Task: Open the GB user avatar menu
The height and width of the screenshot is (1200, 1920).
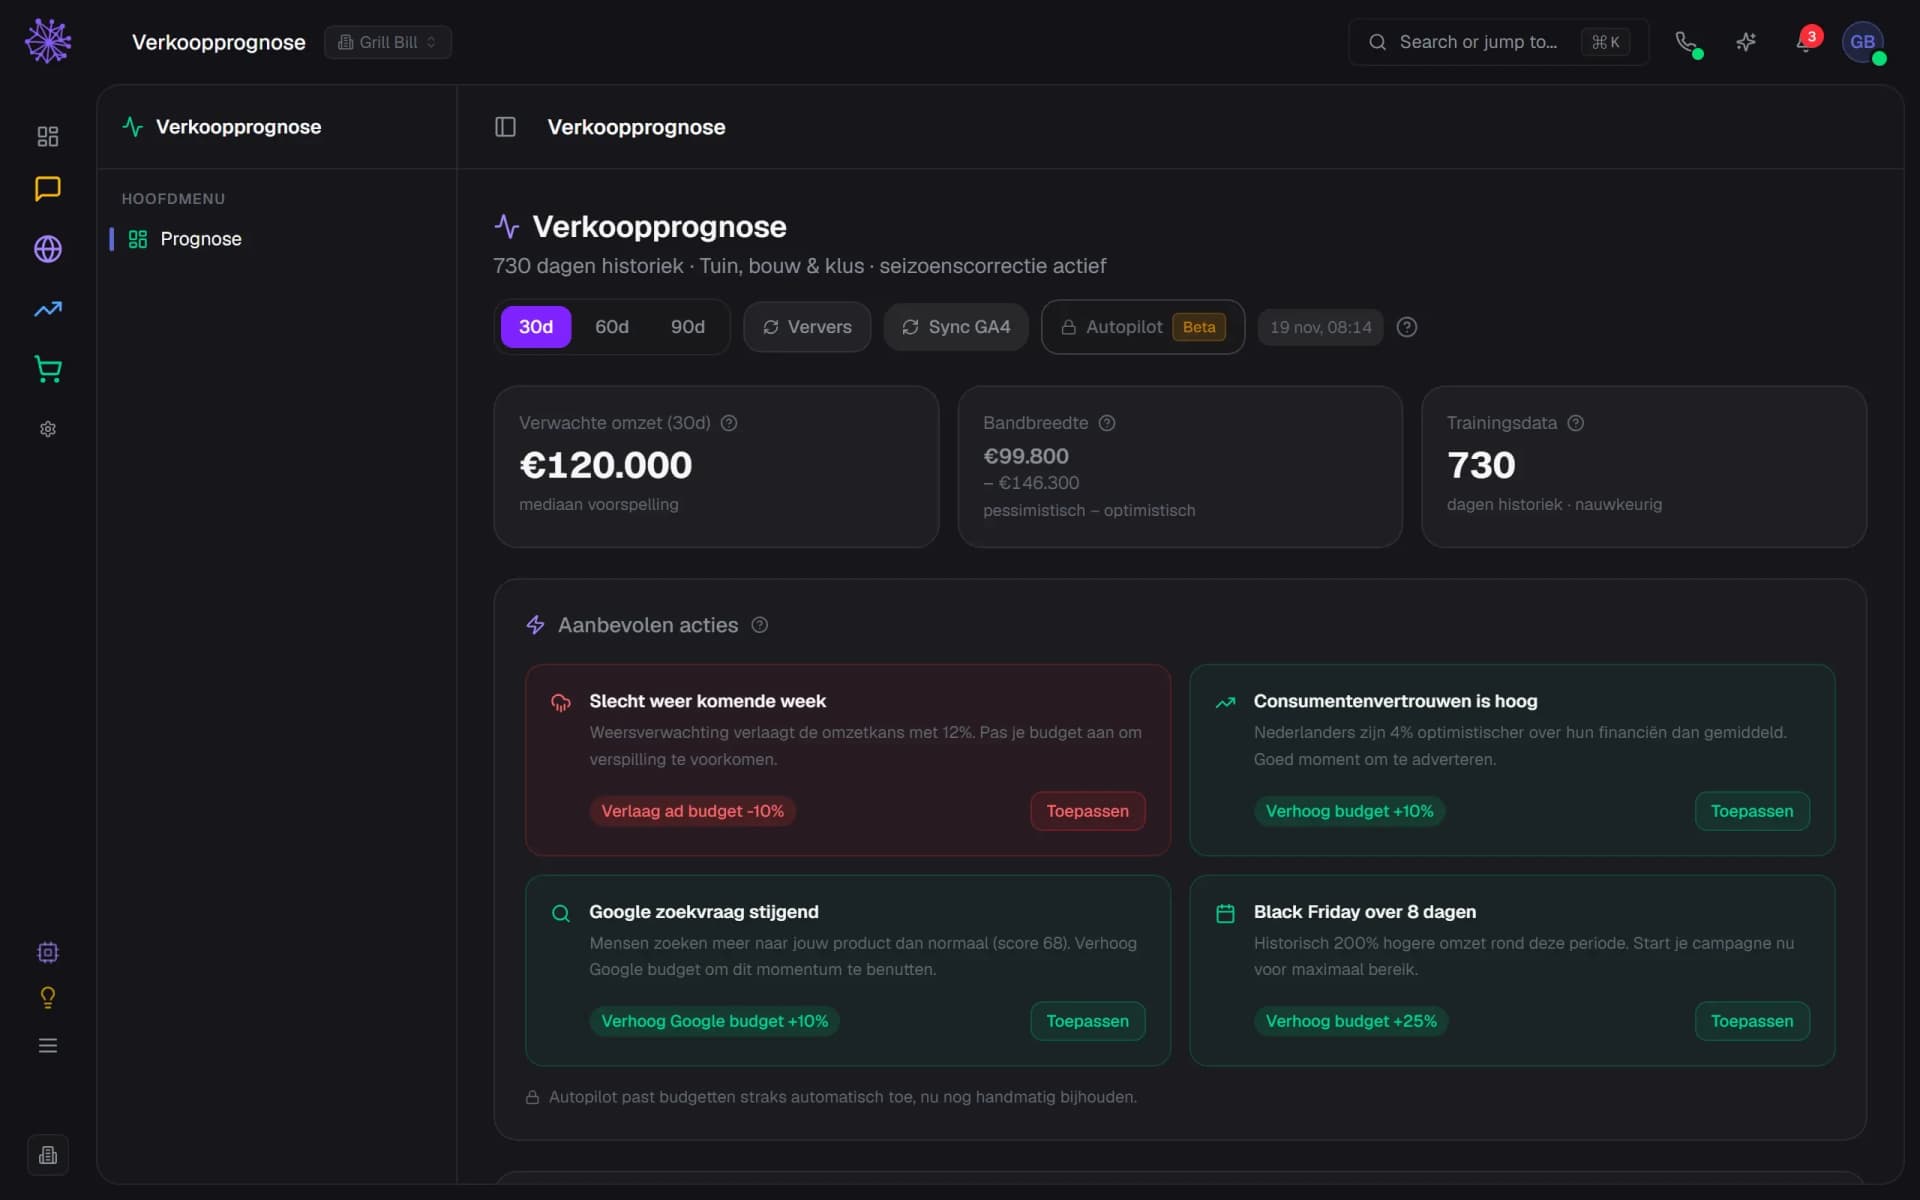Action: pyautogui.click(x=1863, y=42)
